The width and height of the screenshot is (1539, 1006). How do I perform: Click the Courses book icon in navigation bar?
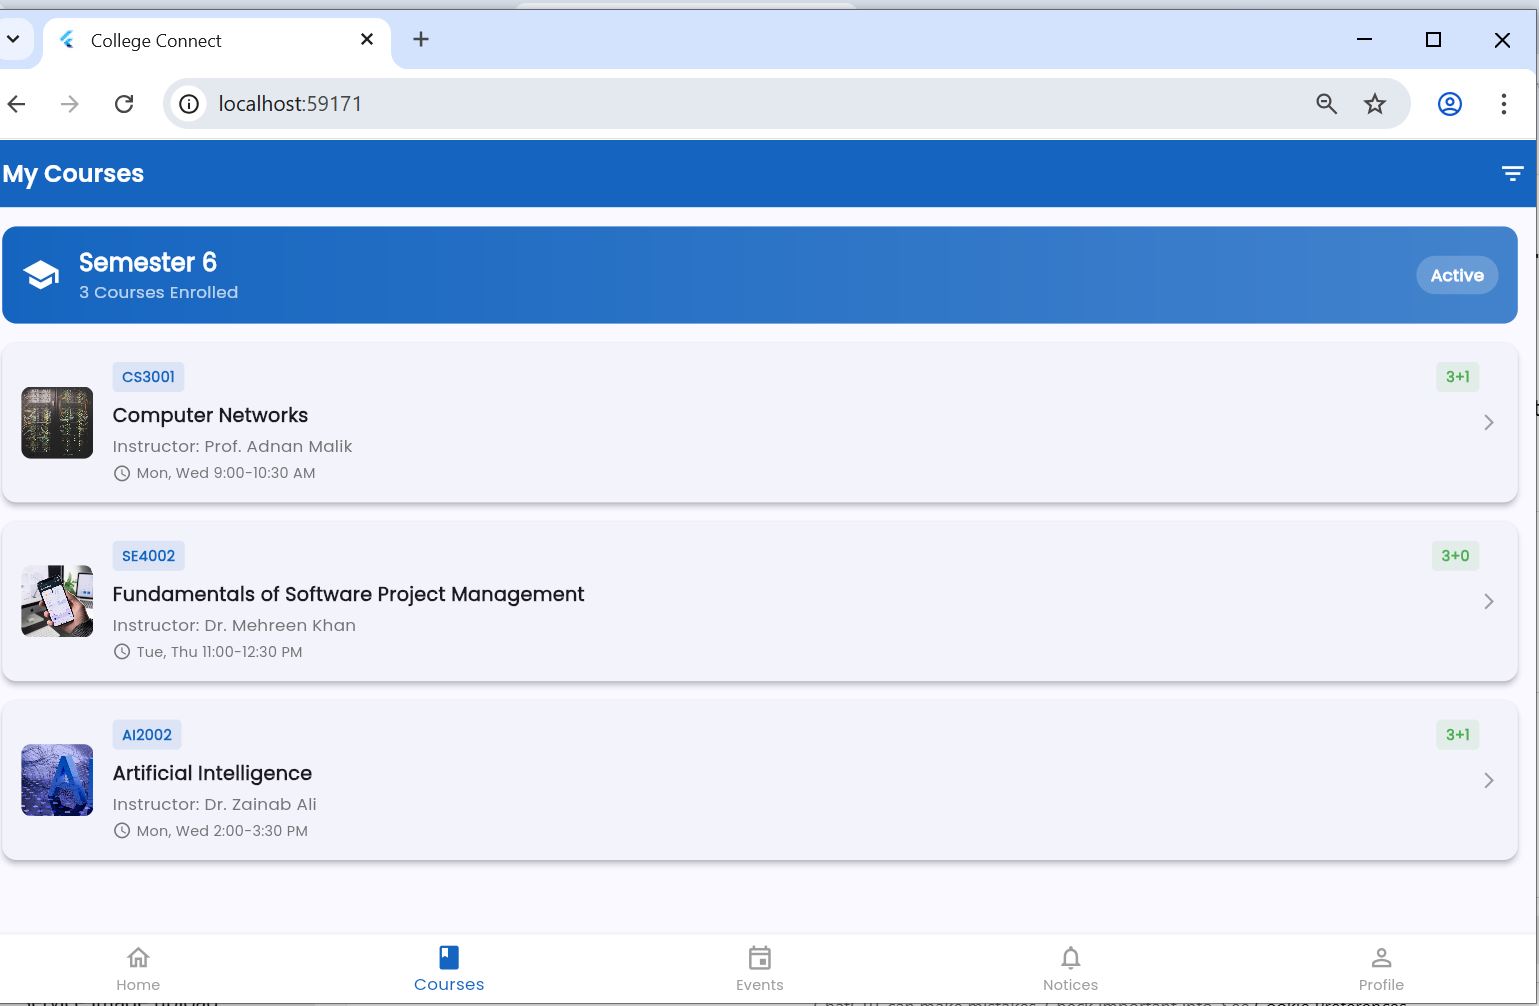[448, 955]
